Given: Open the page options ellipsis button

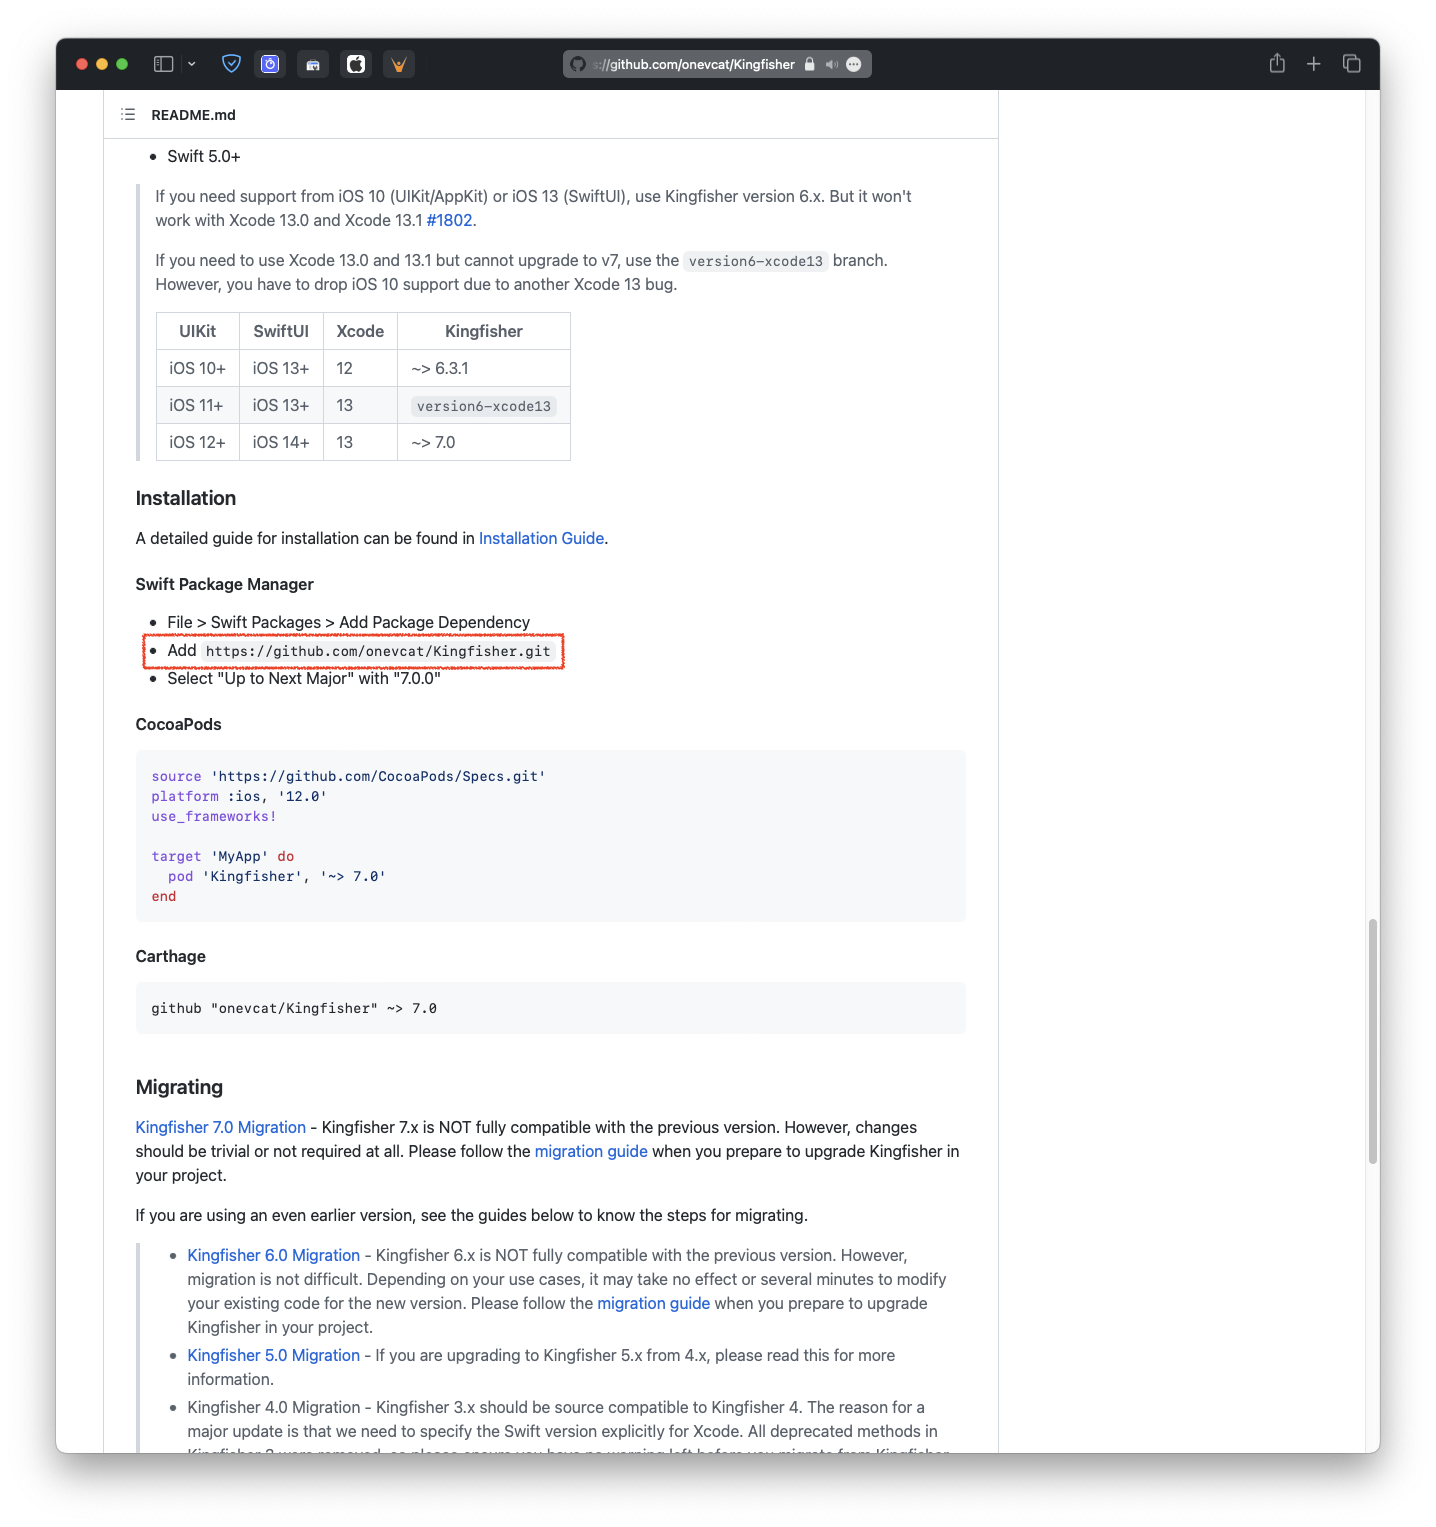Looking at the screenshot, I should (854, 64).
